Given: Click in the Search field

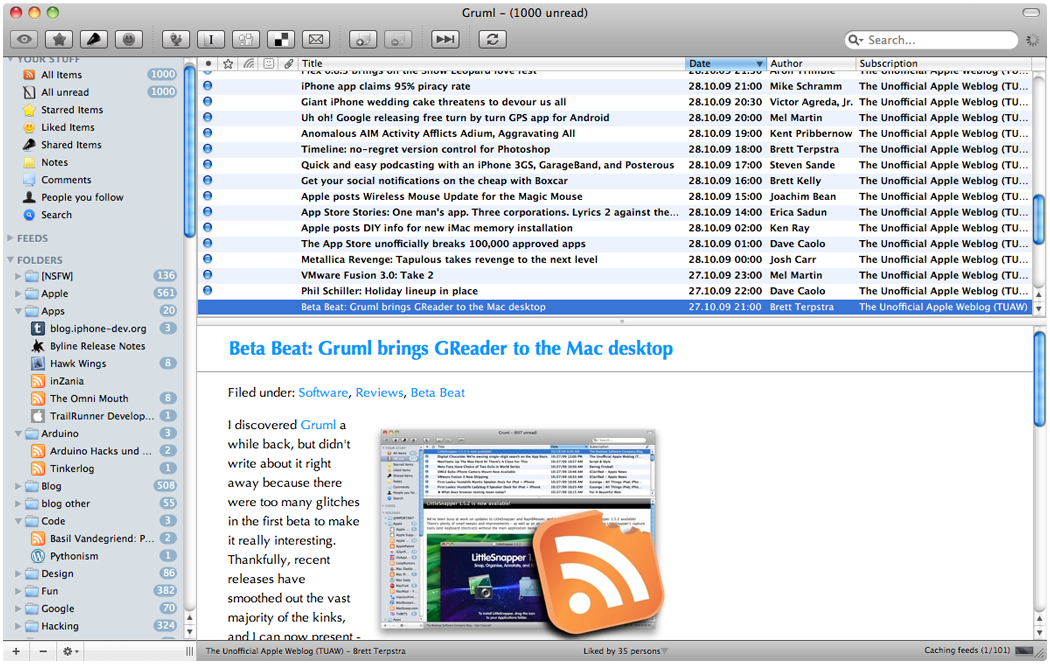Looking at the screenshot, I should (x=931, y=40).
